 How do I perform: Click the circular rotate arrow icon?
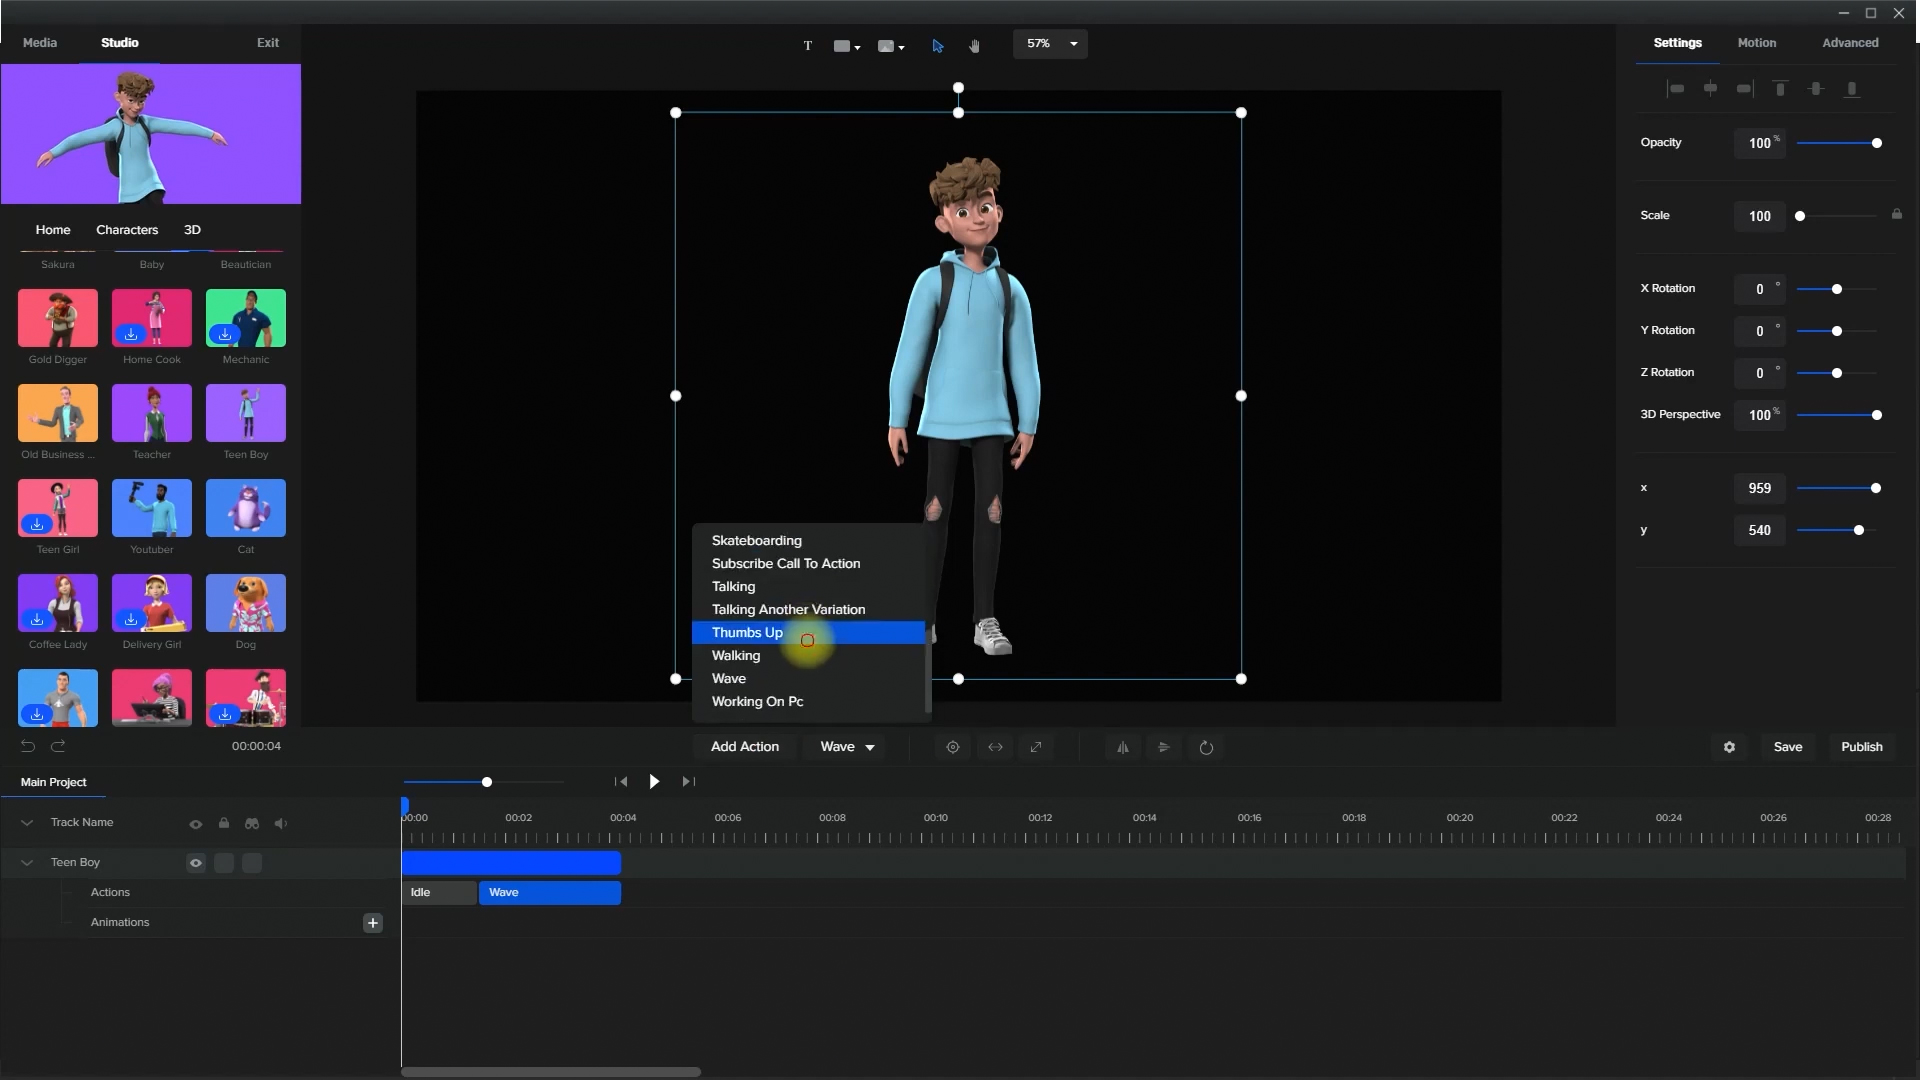(x=1206, y=747)
